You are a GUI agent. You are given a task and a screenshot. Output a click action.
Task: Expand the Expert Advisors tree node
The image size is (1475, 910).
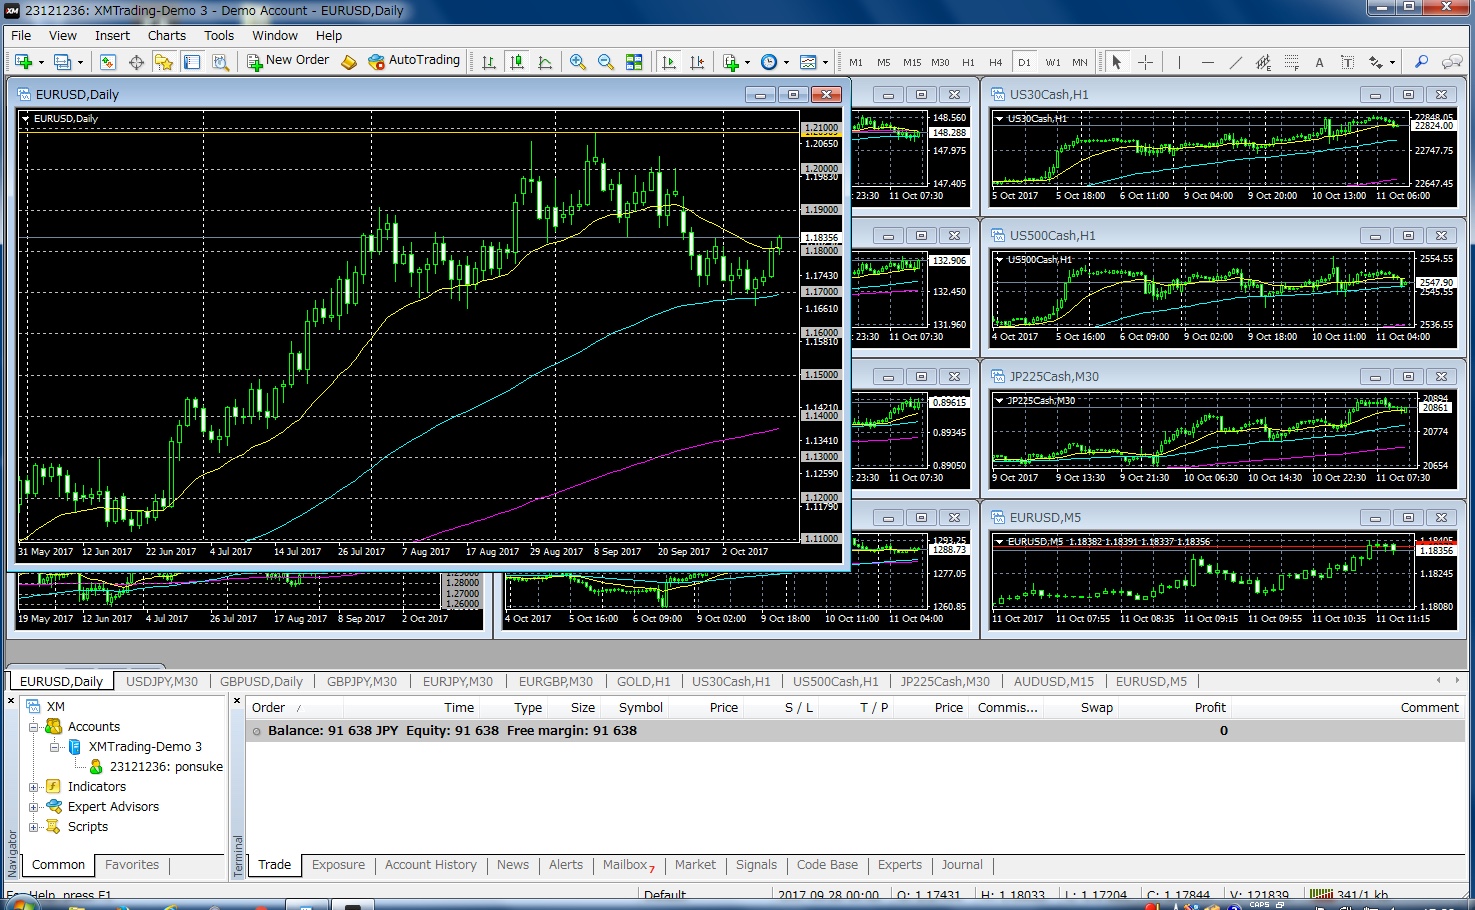[x=33, y=807]
